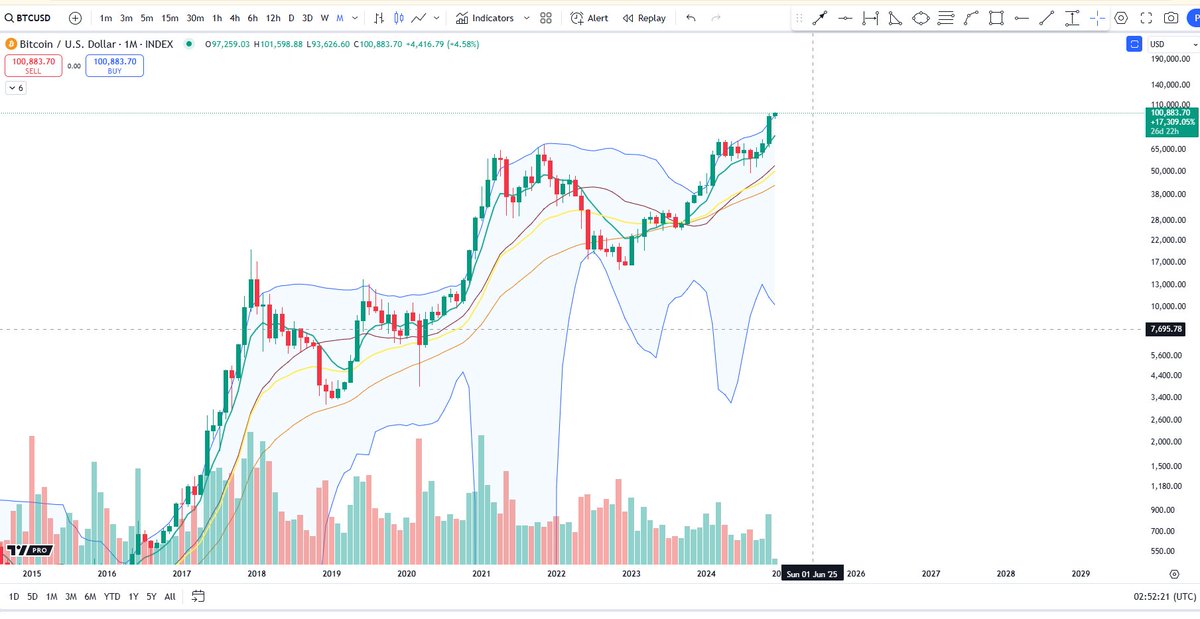Open the Indicators dialog

point(485,18)
